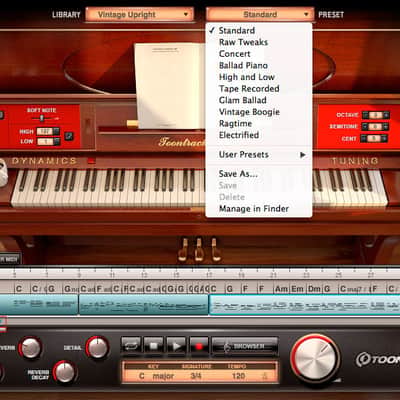Viewport: 400px width, 400px height.
Task: Click the 'Em' chord in the chord track
Action: [298, 289]
